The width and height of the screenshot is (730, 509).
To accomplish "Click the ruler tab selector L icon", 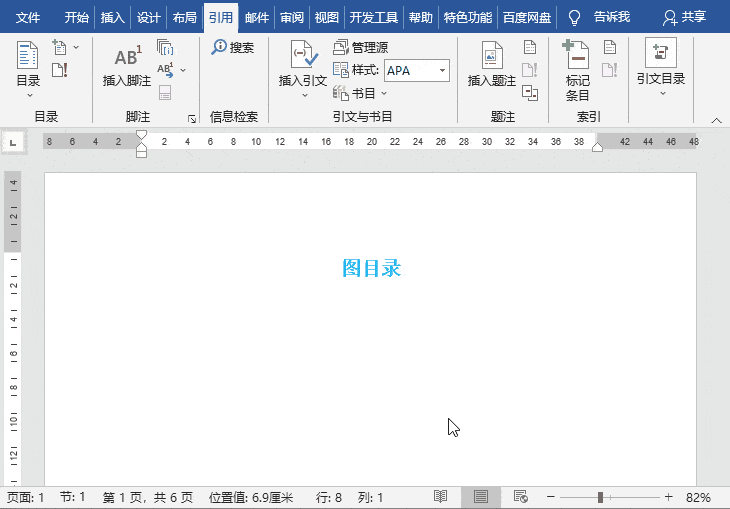I will click(13, 143).
